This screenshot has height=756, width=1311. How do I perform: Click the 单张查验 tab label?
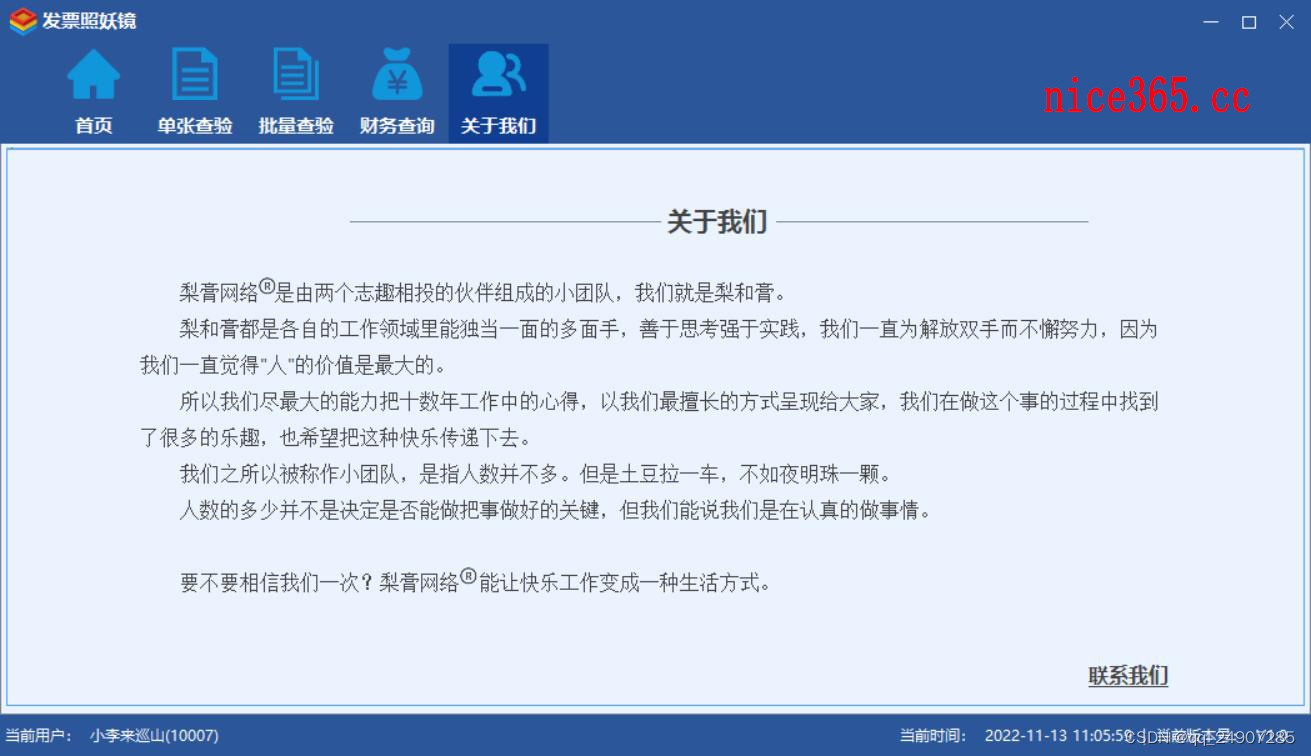click(x=195, y=126)
